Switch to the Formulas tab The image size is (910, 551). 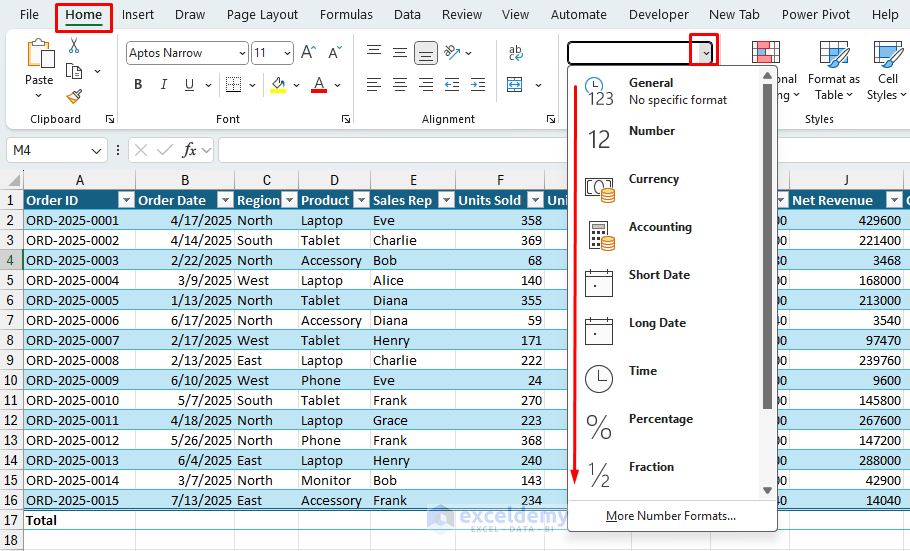click(346, 15)
